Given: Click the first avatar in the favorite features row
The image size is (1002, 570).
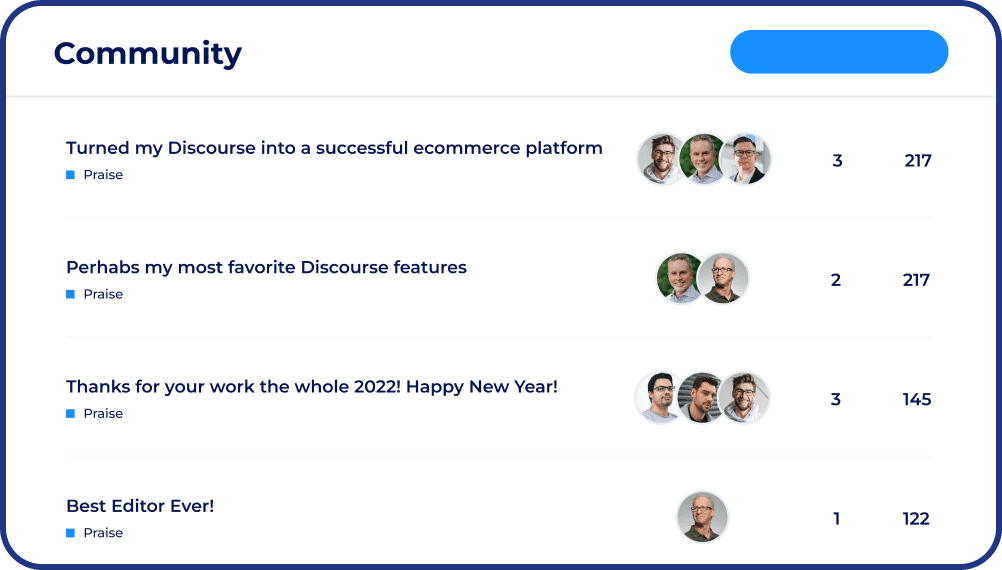Looking at the screenshot, I should point(681,279).
